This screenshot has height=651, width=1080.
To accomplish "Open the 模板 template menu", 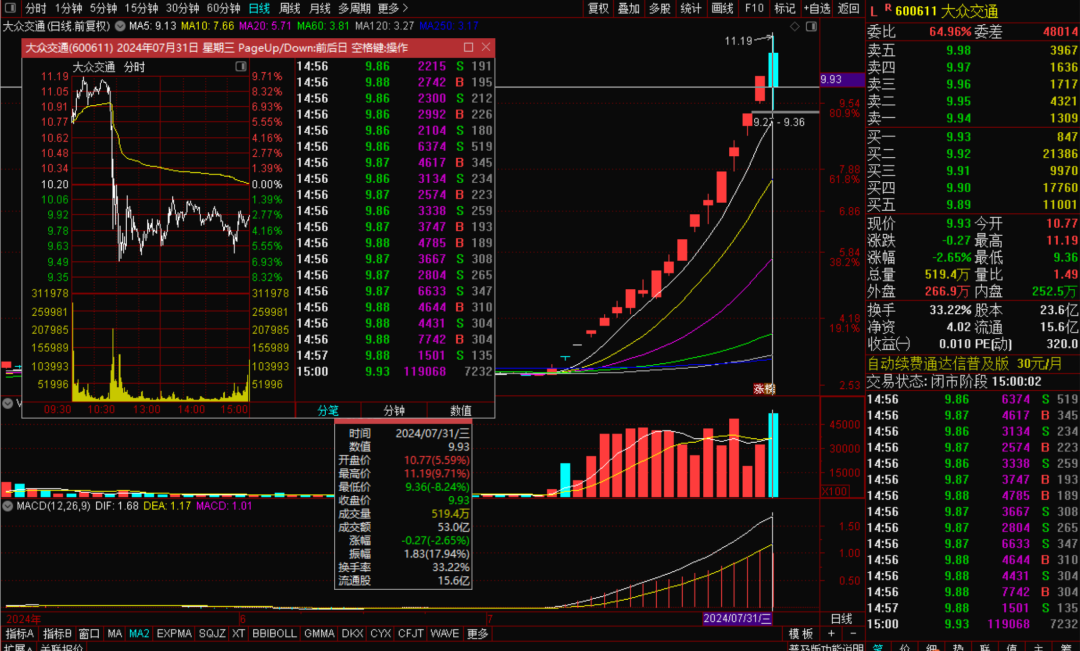I will click(800, 633).
